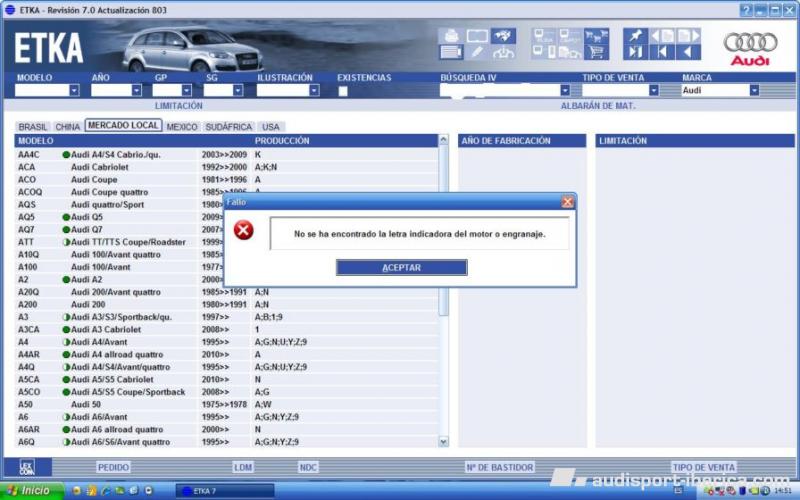Viewport: 800px width, 500px height.
Task: Switch to the BRASIL tab
Action: point(32,127)
